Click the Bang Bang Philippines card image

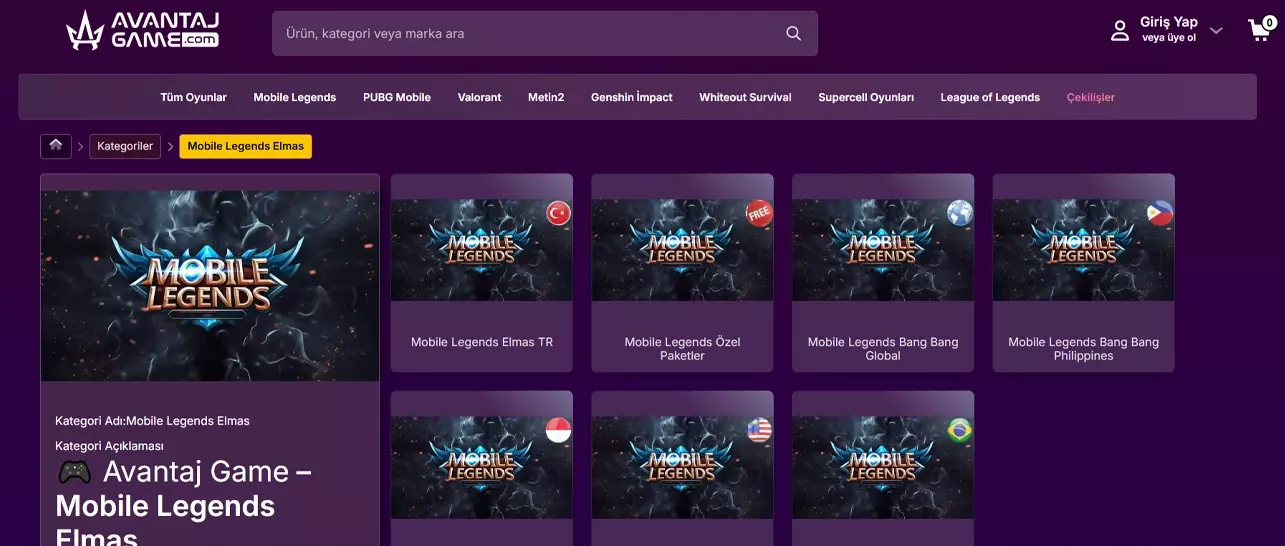point(1084,249)
